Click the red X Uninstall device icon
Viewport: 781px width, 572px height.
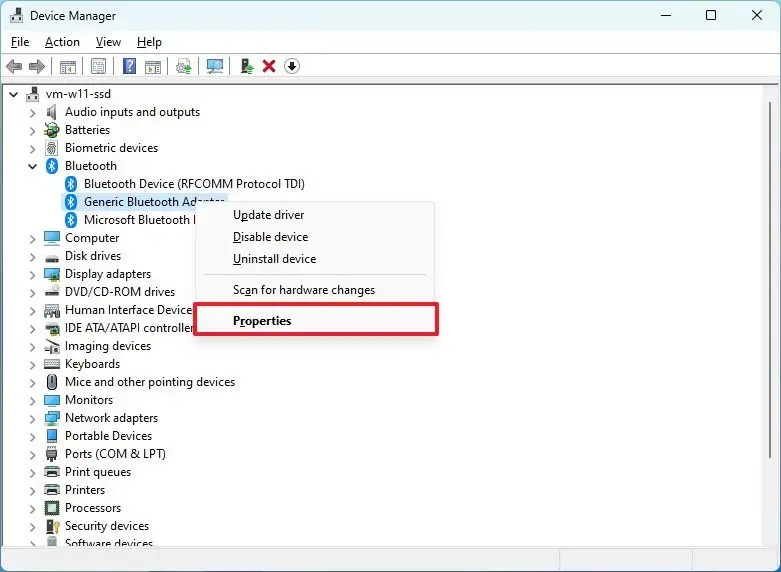pyautogui.click(x=269, y=66)
